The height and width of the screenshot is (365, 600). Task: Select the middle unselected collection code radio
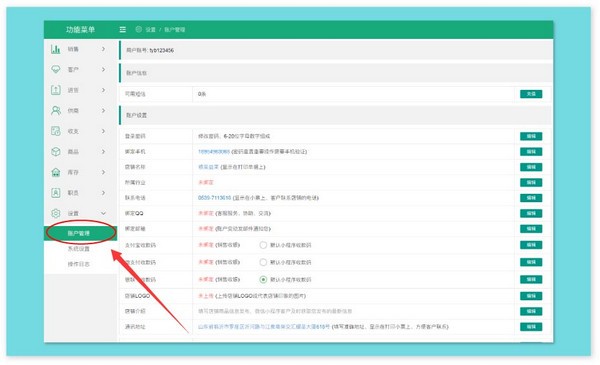point(263,262)
